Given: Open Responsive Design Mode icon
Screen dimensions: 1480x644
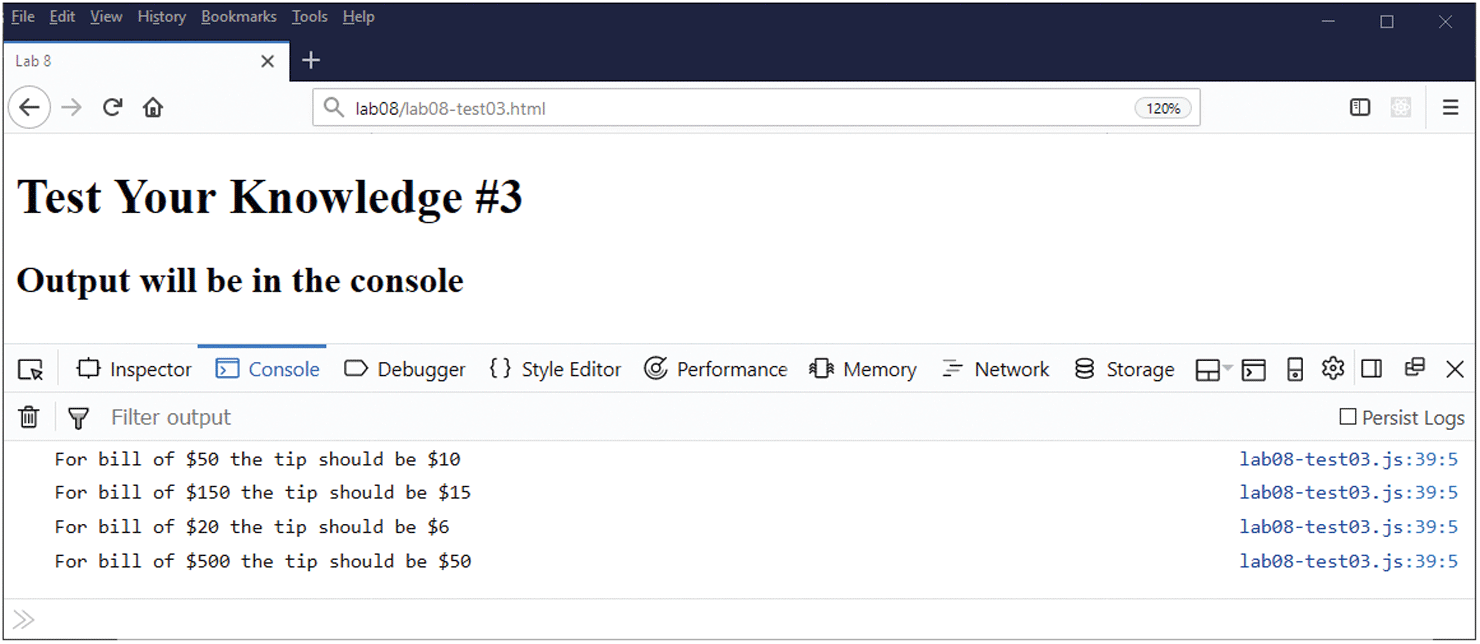Looking at the screenshot, I should click(x=1295, y=370).
